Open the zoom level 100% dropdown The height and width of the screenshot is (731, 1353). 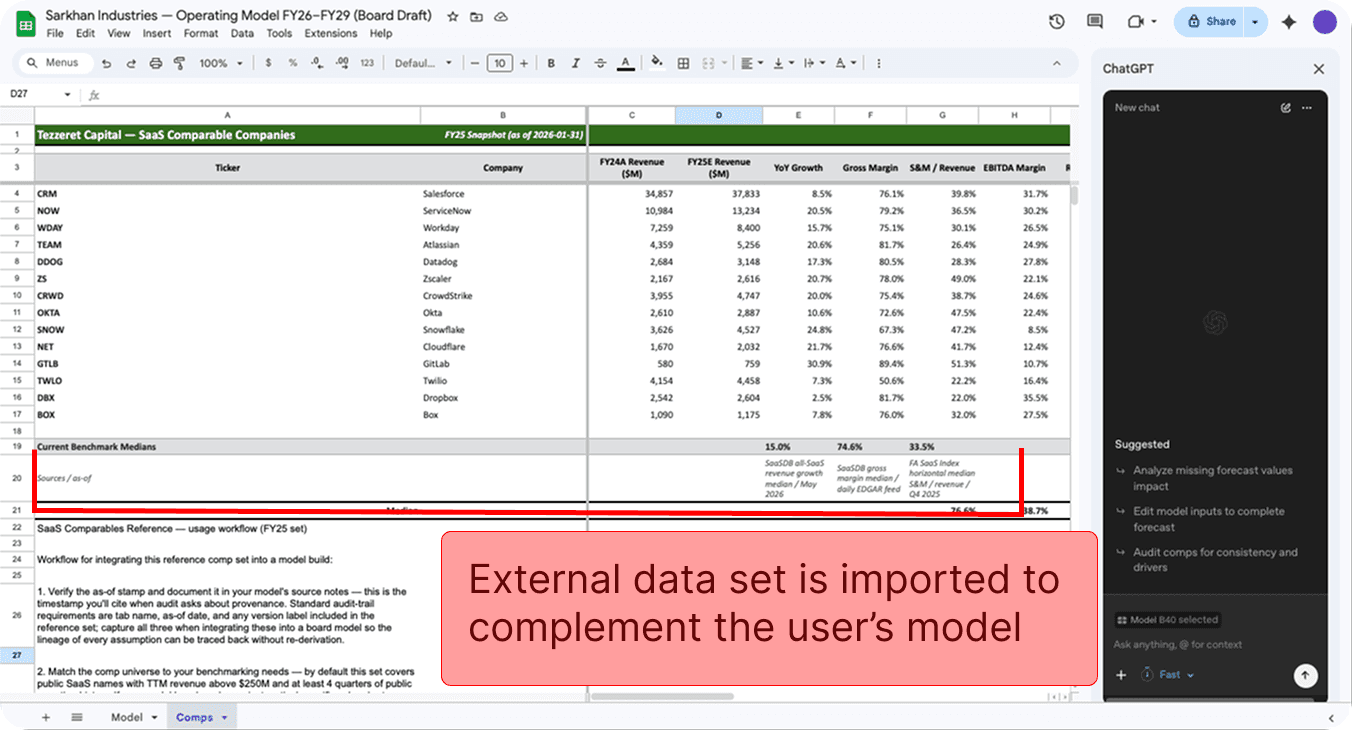click(221, 63)
